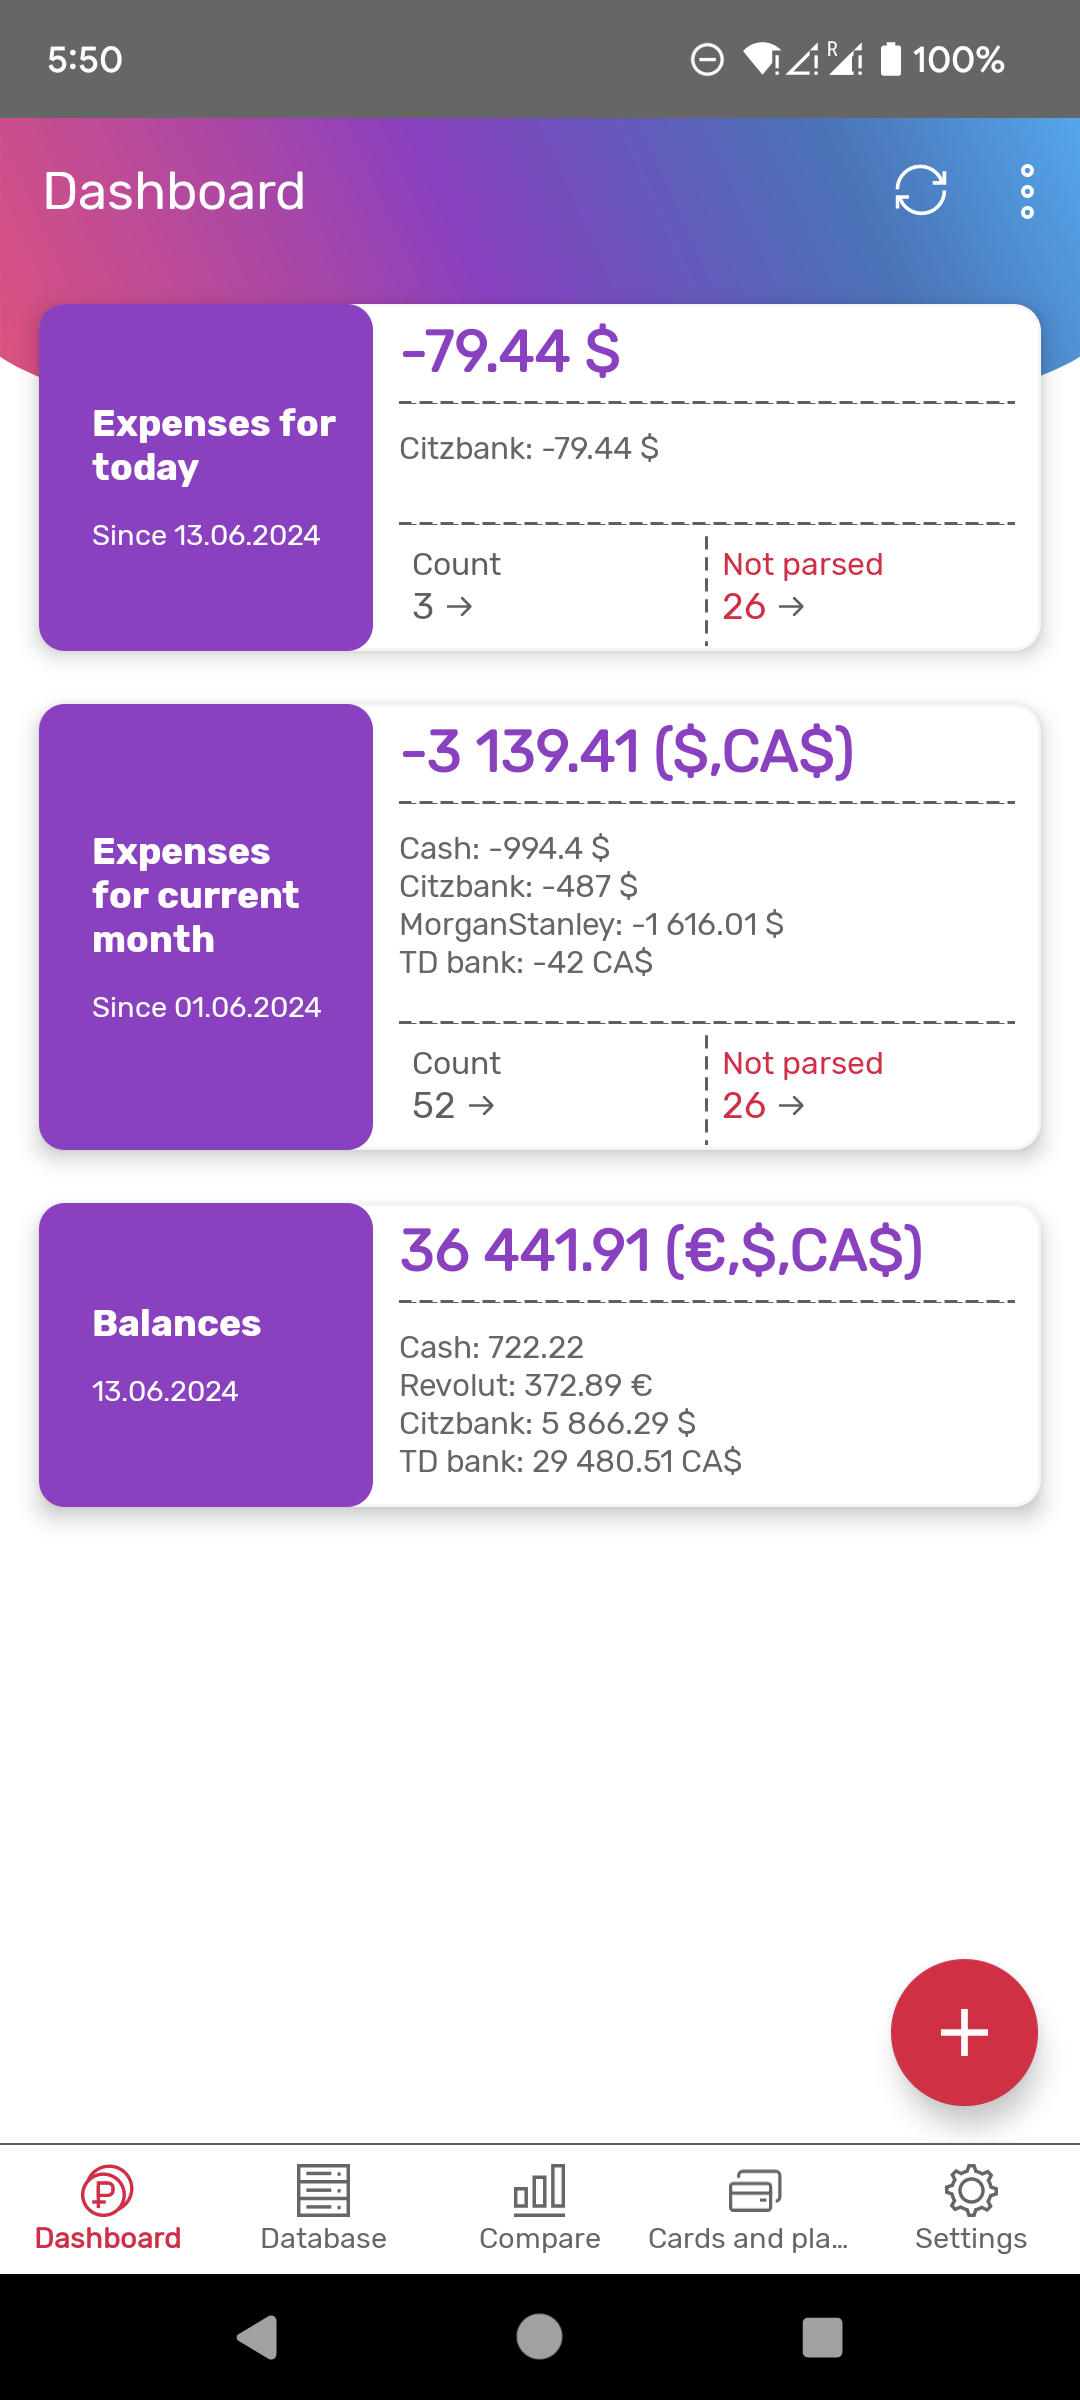The image size is (1080, 2400).
Task: Tap the Expenses for current month card
Action: (x=206, y=927)
